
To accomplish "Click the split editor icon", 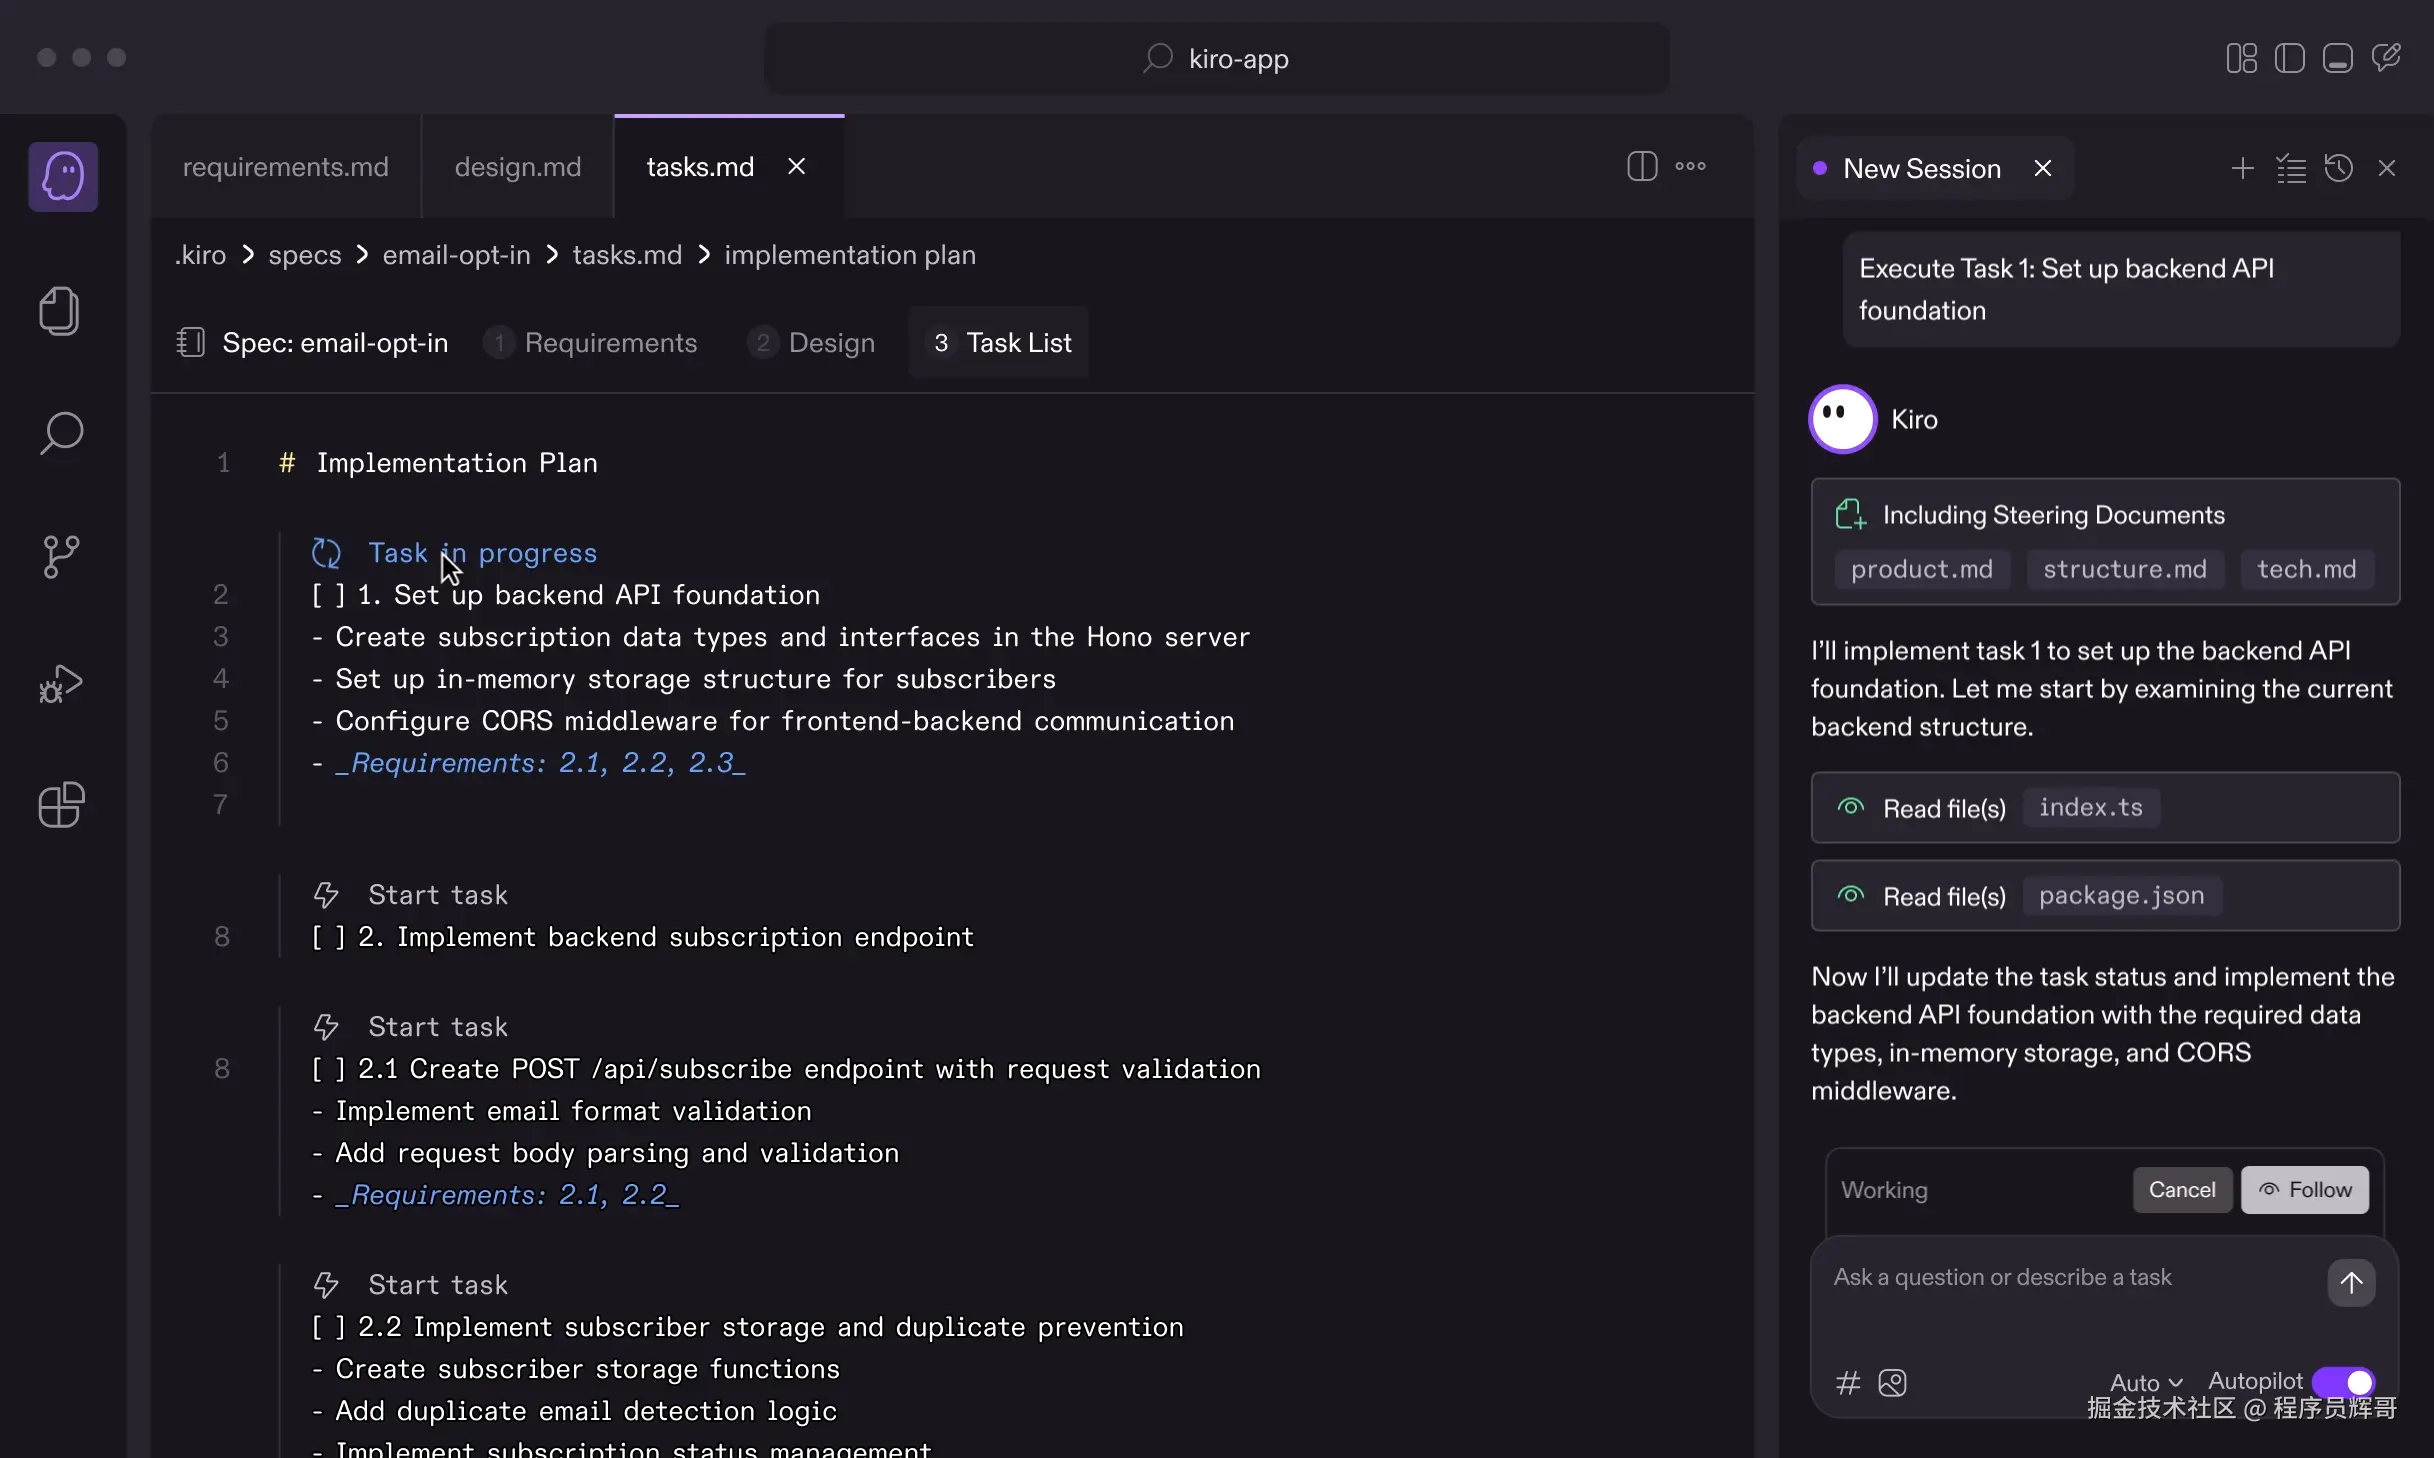I will pos(1642,166).
